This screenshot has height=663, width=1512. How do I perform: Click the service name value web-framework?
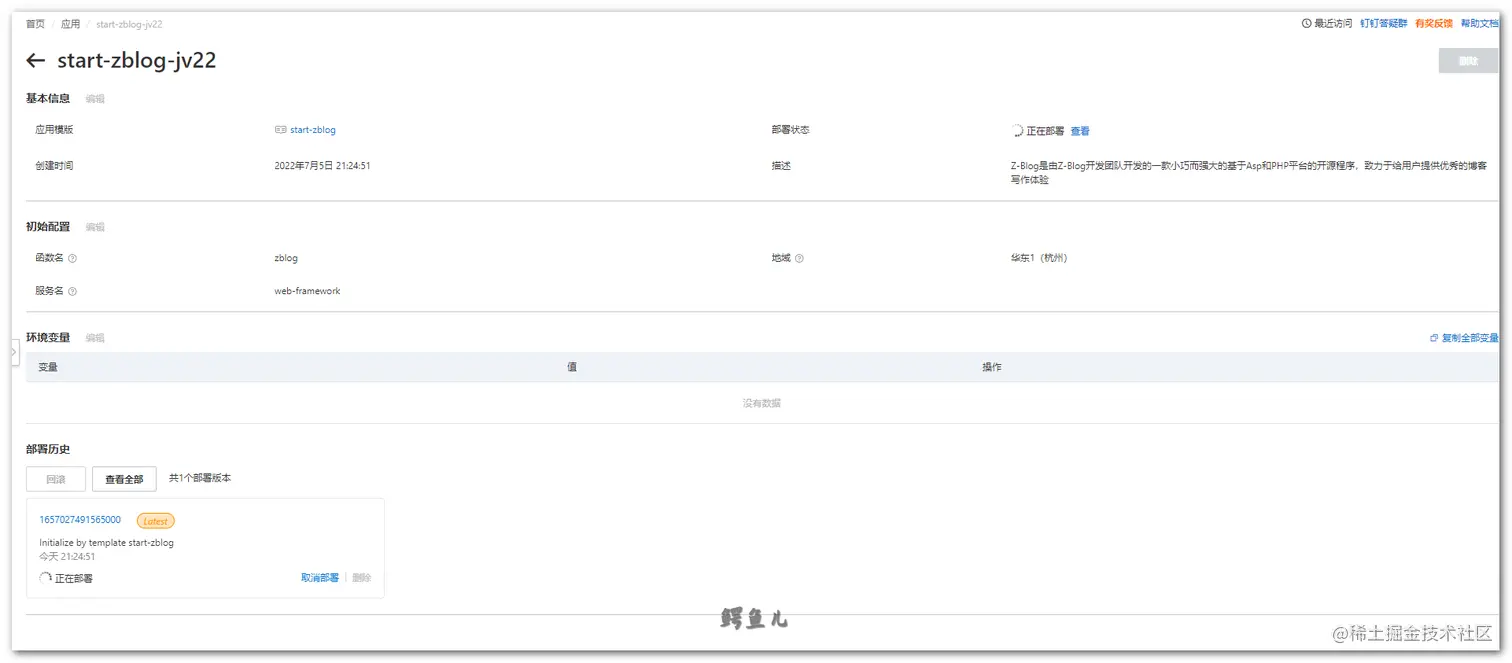click(307, 291)
